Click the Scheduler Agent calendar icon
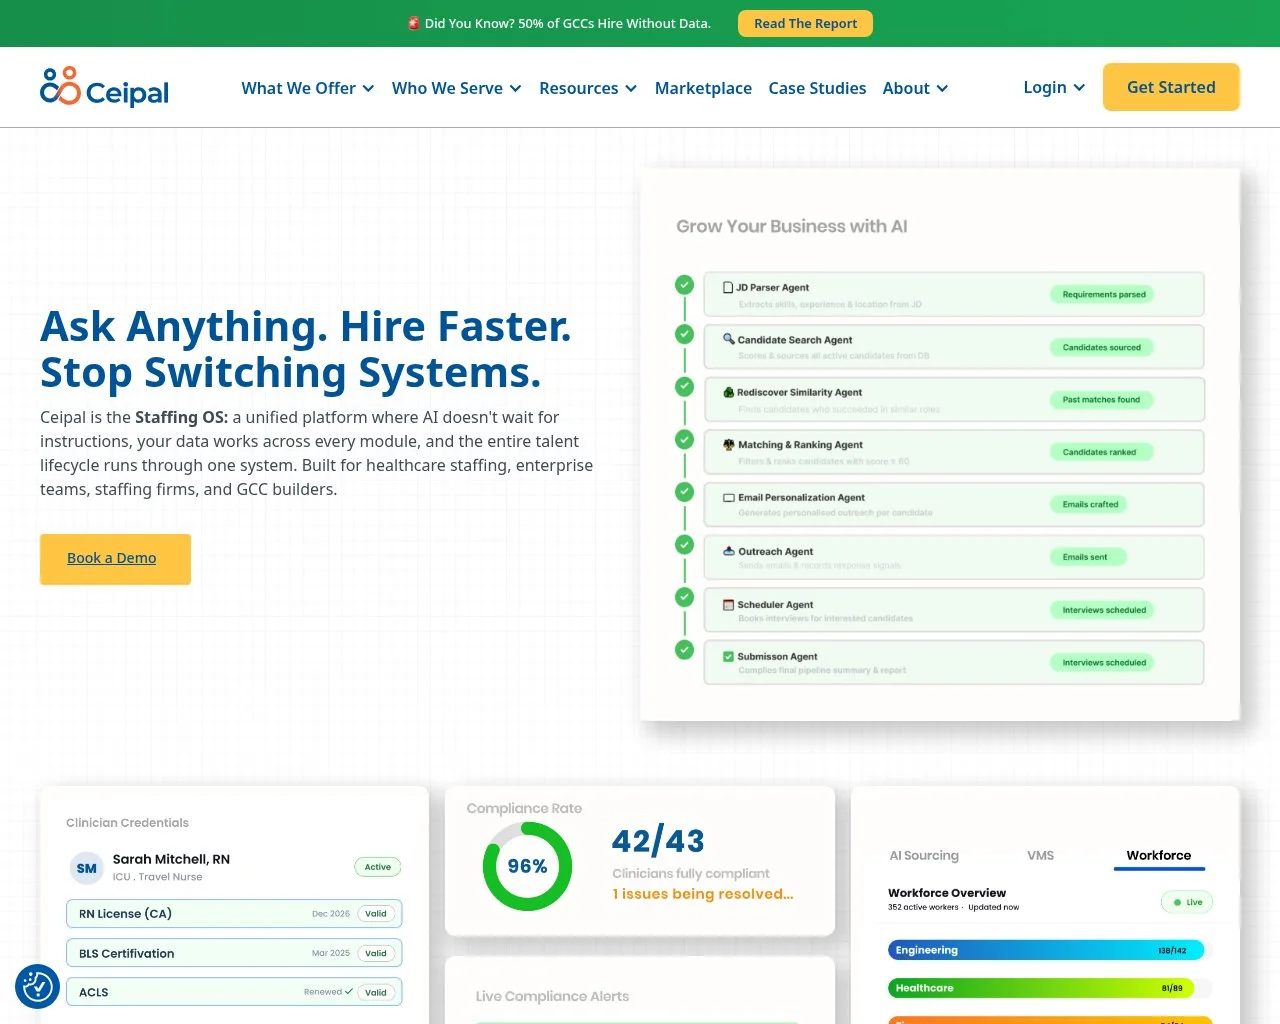The width and height of the screenshot is (1280, 1024). pos(729,605)
